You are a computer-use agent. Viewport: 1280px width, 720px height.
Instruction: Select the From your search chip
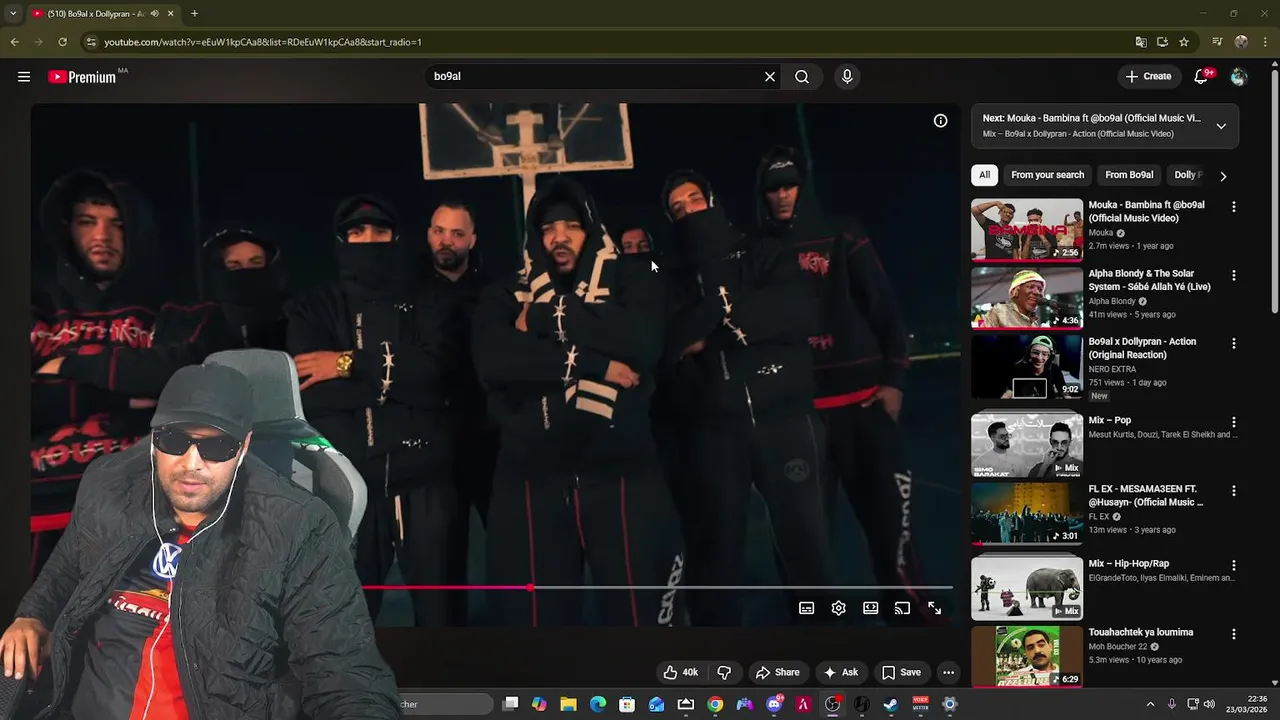click(x=1047, y=175)
